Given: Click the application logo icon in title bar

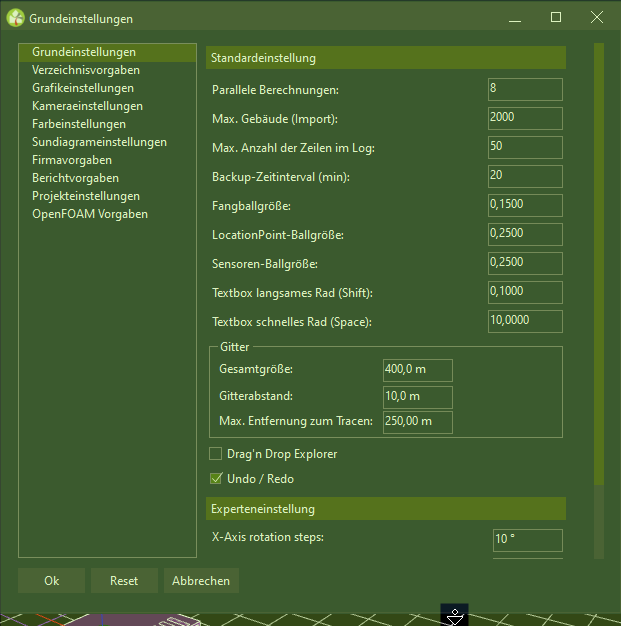Looking at the screenshot, I should [x=16, y=18].
